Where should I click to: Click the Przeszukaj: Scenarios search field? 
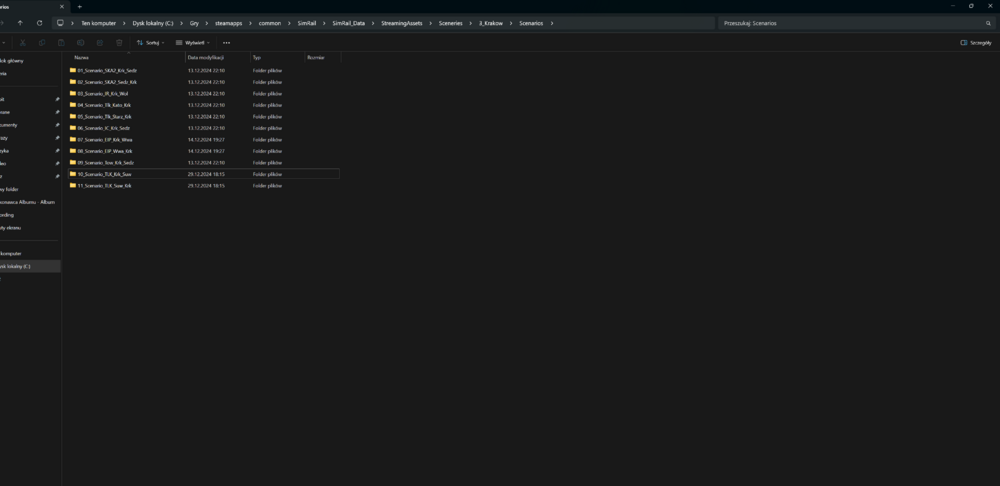(850, 23)
